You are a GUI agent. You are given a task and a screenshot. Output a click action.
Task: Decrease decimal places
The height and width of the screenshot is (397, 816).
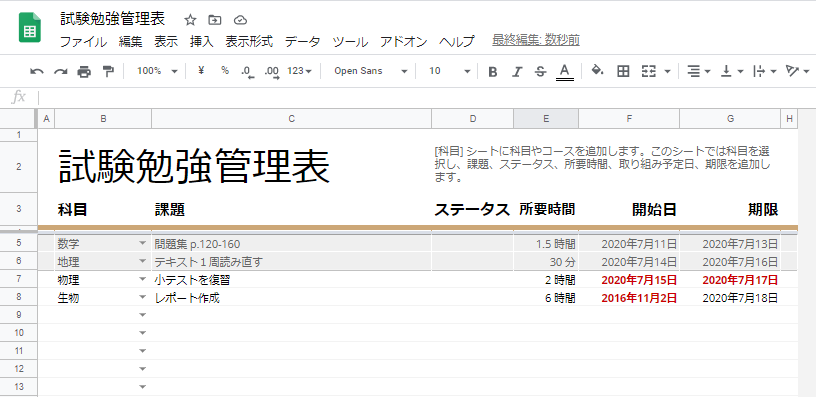248,72
